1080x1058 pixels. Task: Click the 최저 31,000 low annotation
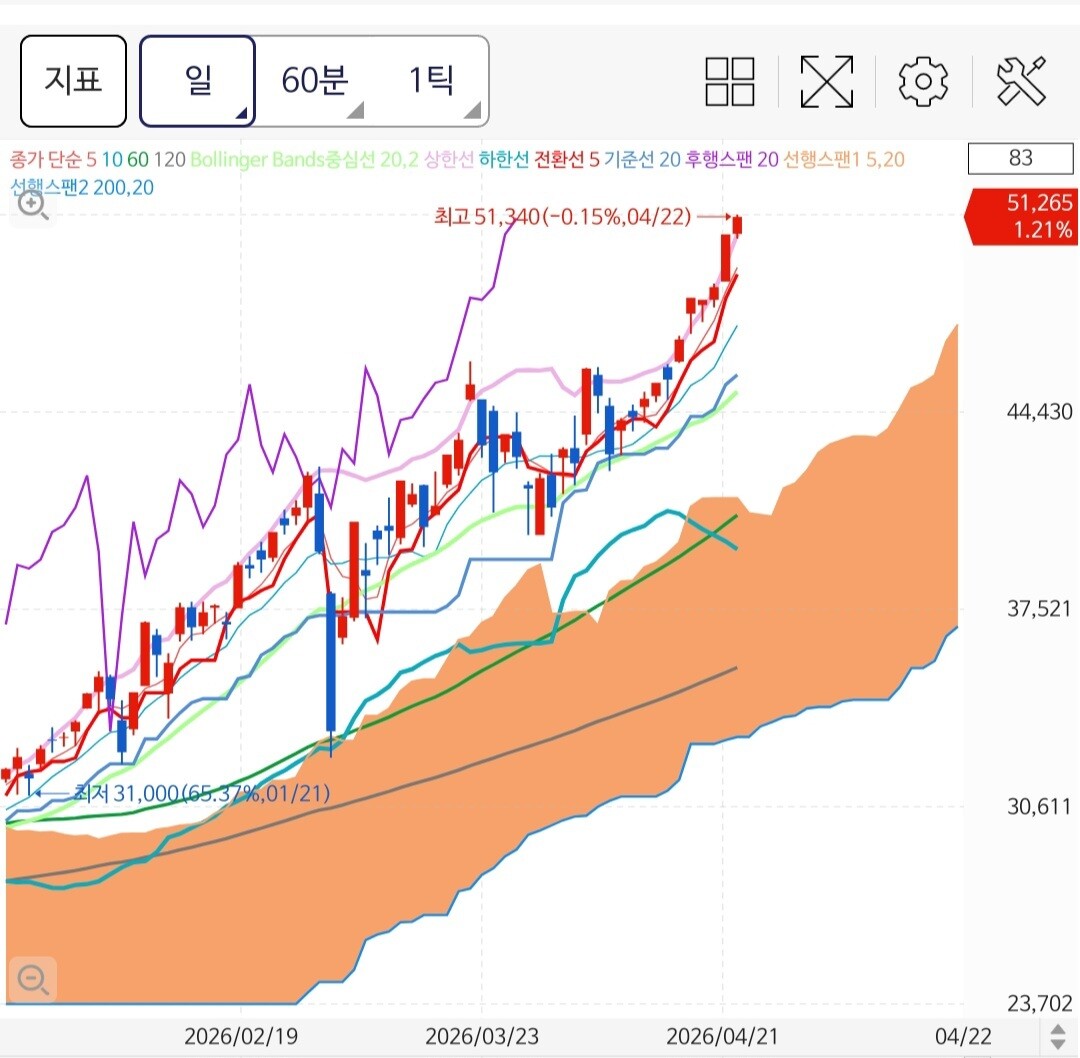[202, 794]
